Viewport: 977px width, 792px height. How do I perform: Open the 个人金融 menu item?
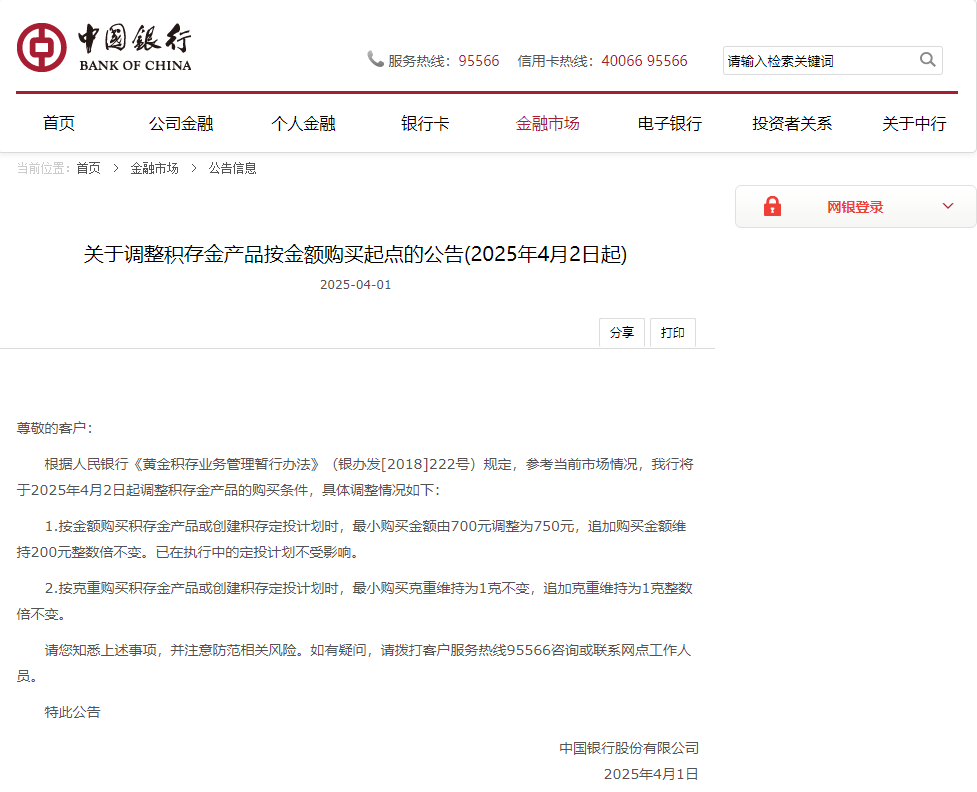click(303, 123)
